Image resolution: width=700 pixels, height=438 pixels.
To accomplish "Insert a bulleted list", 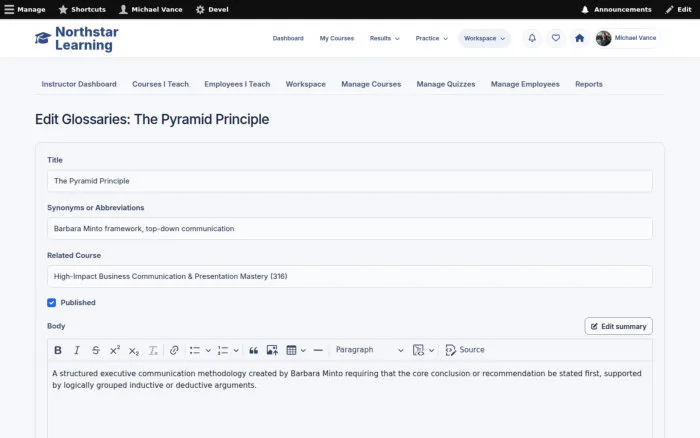I will click(x=195, y=350).
